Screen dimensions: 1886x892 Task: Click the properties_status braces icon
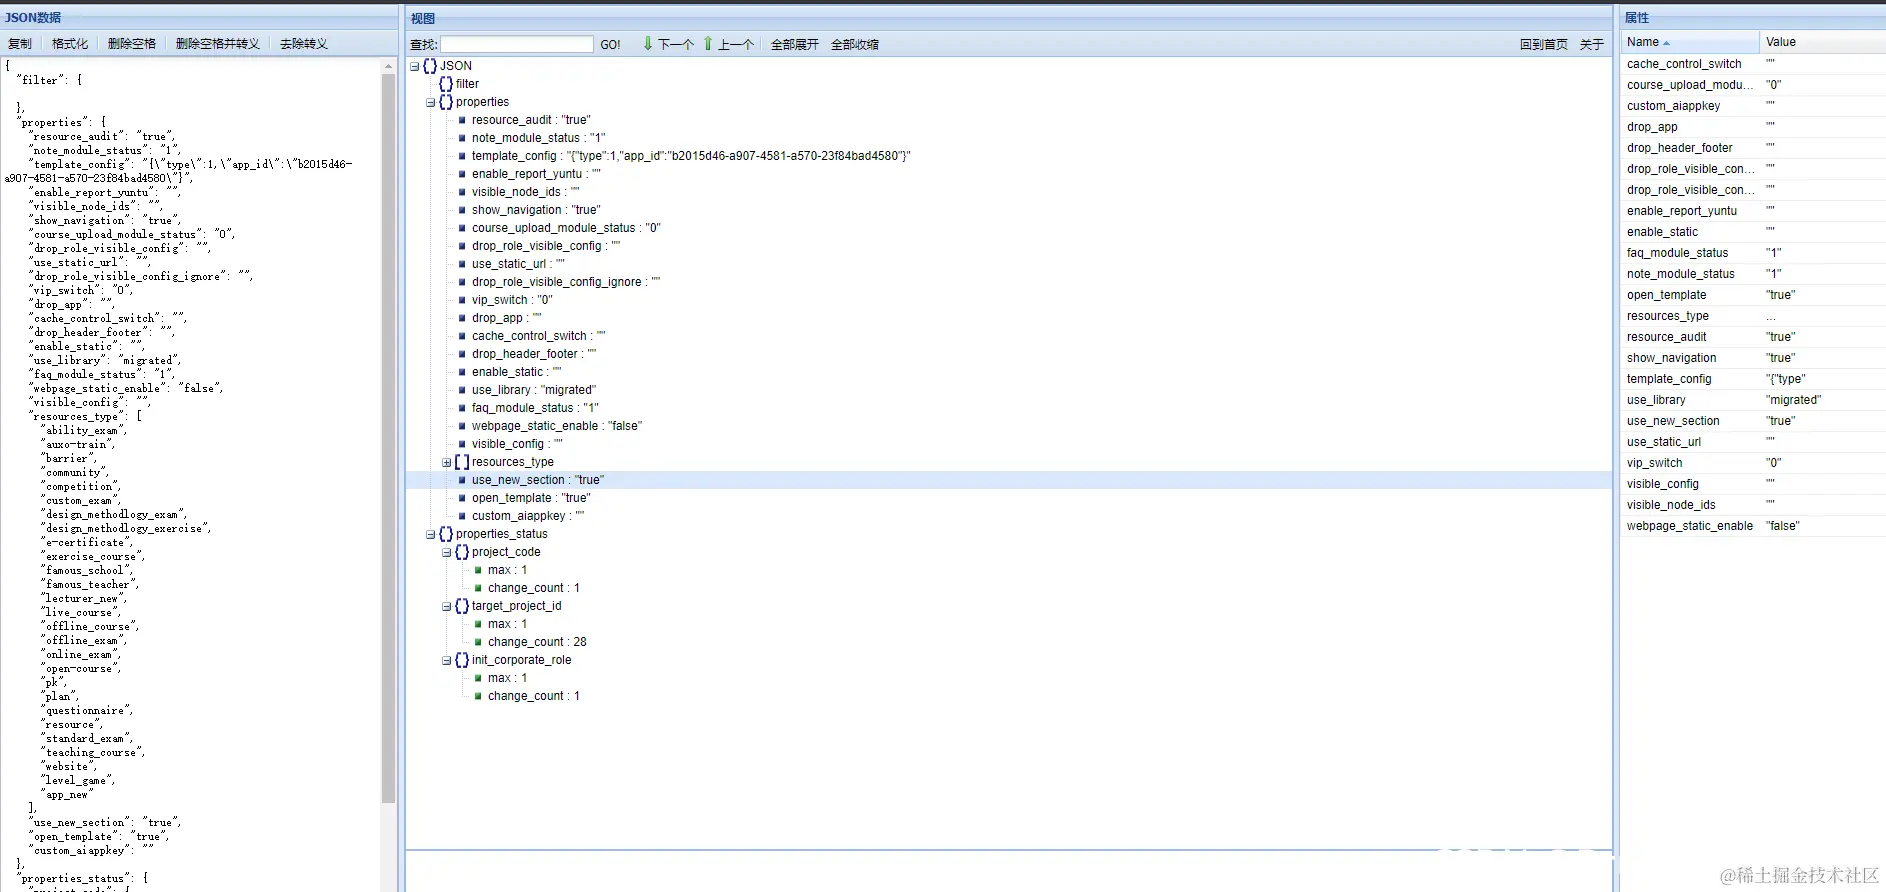coord(446,534)
